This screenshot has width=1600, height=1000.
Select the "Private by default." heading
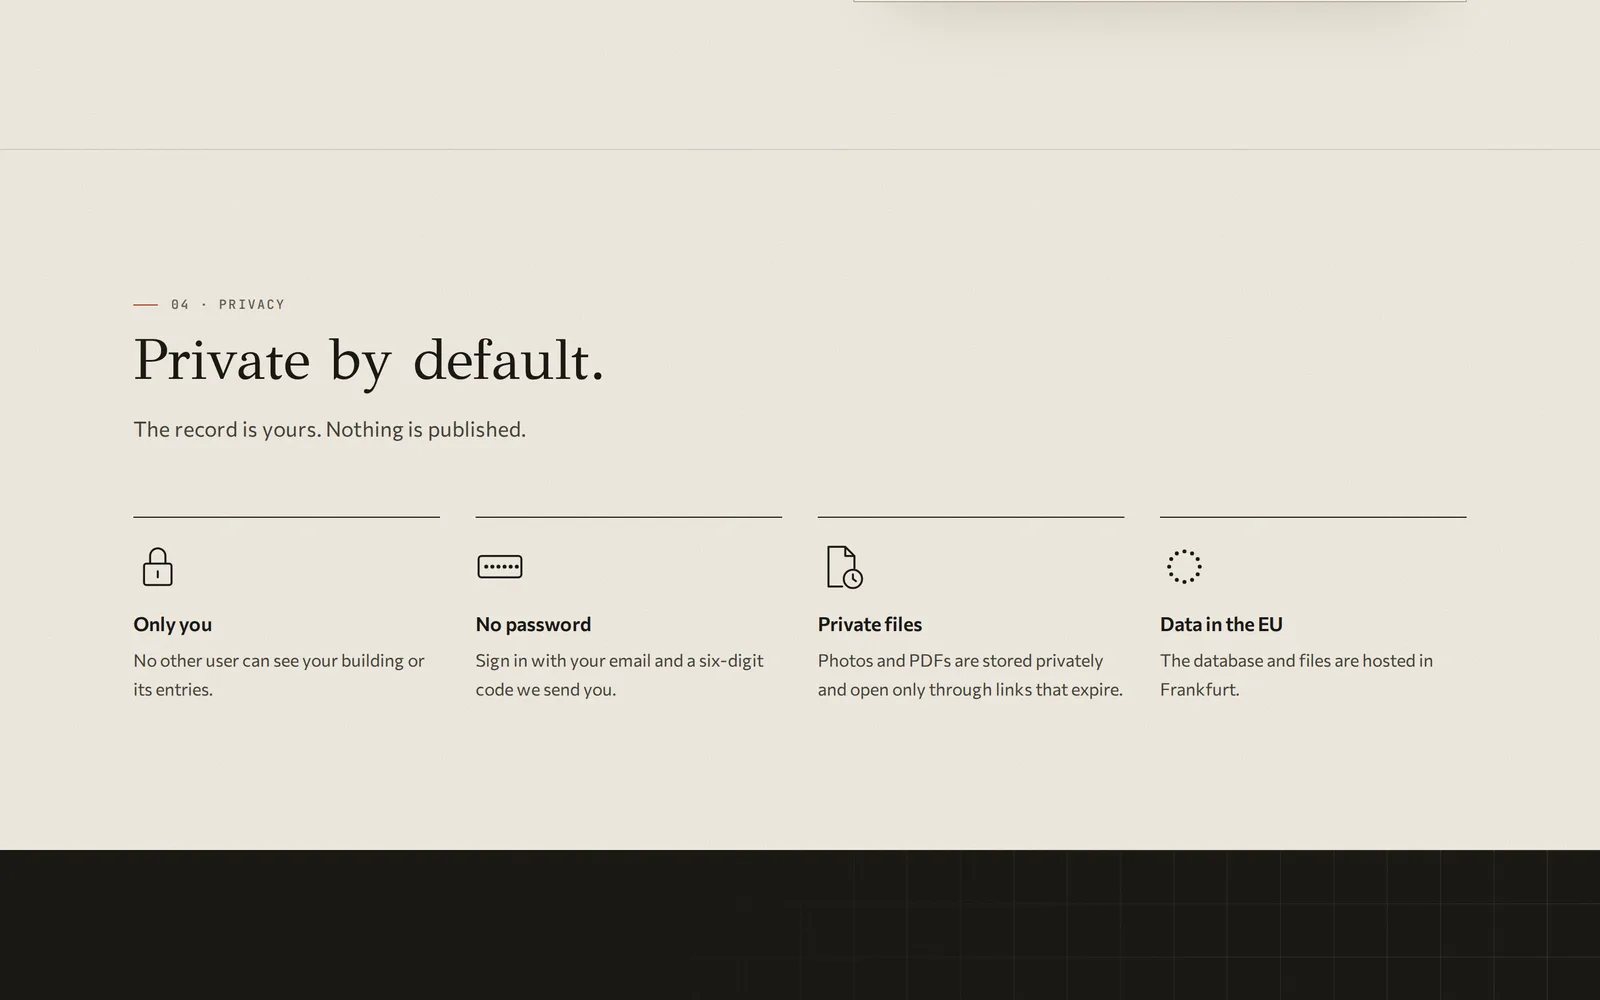coord(369,360)
